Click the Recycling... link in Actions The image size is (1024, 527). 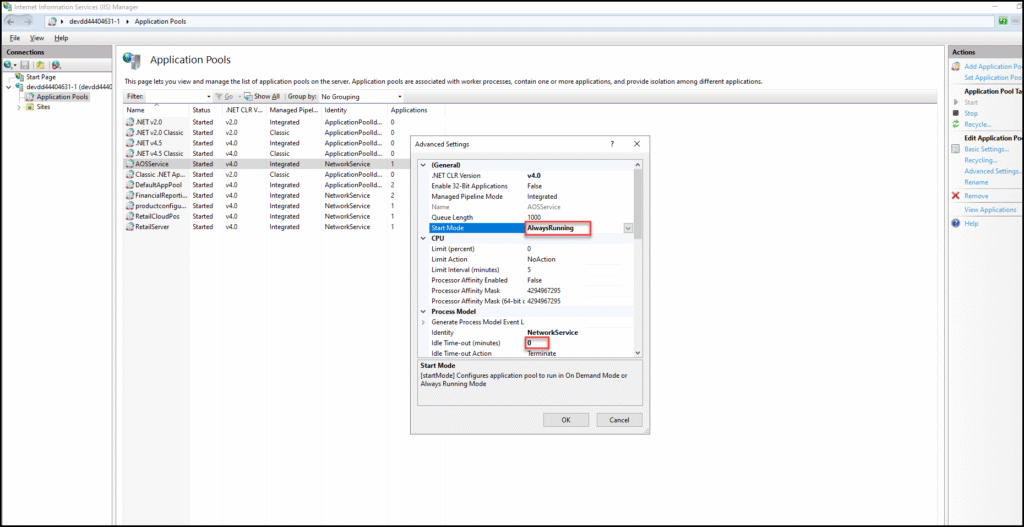pos(981,160)
